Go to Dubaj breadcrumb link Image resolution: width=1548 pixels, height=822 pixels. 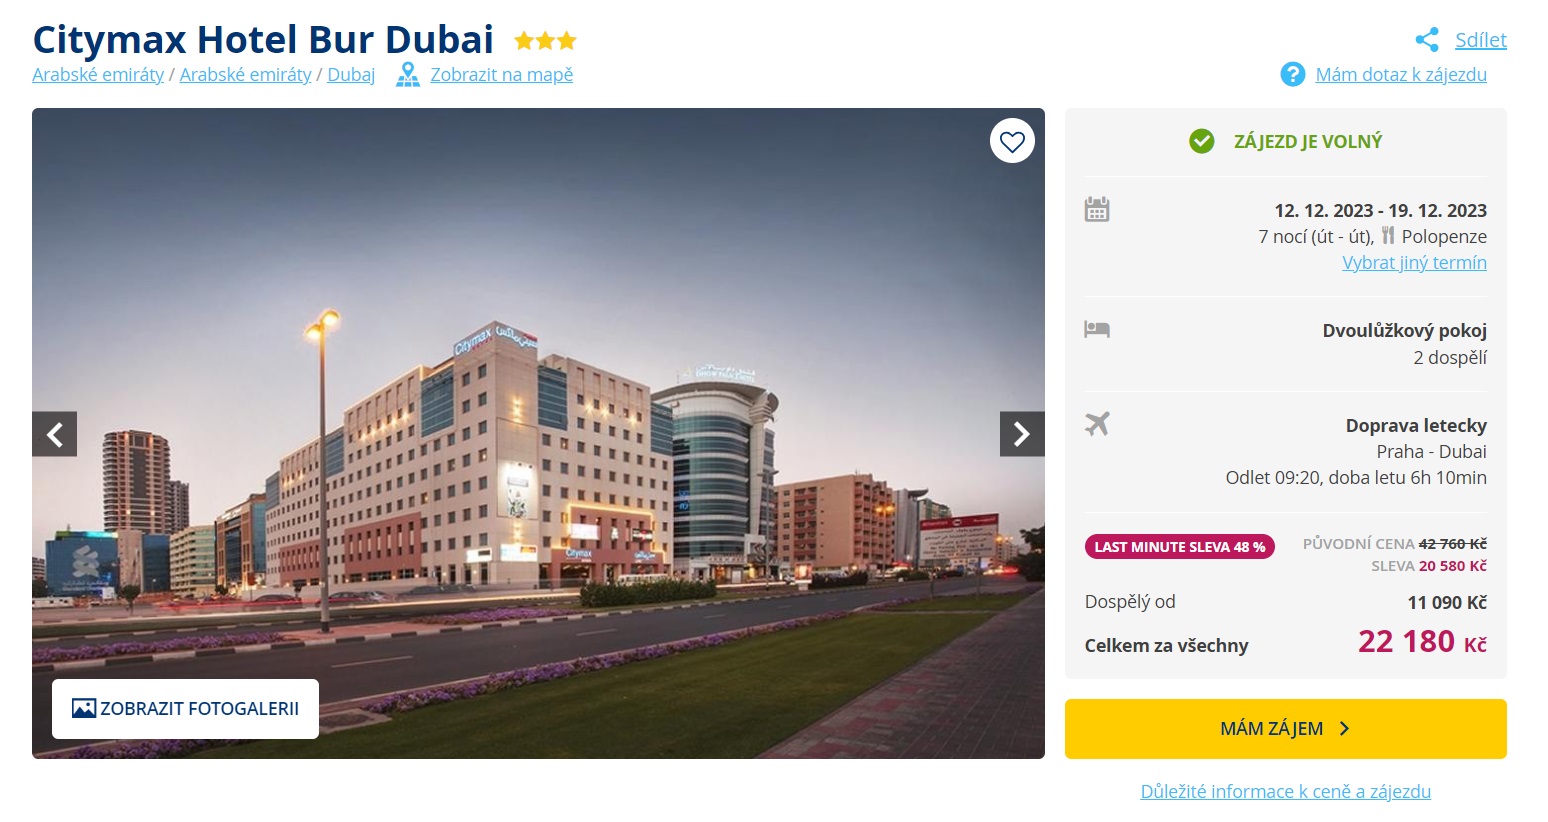pyautogui.click(x=351, y=74)
